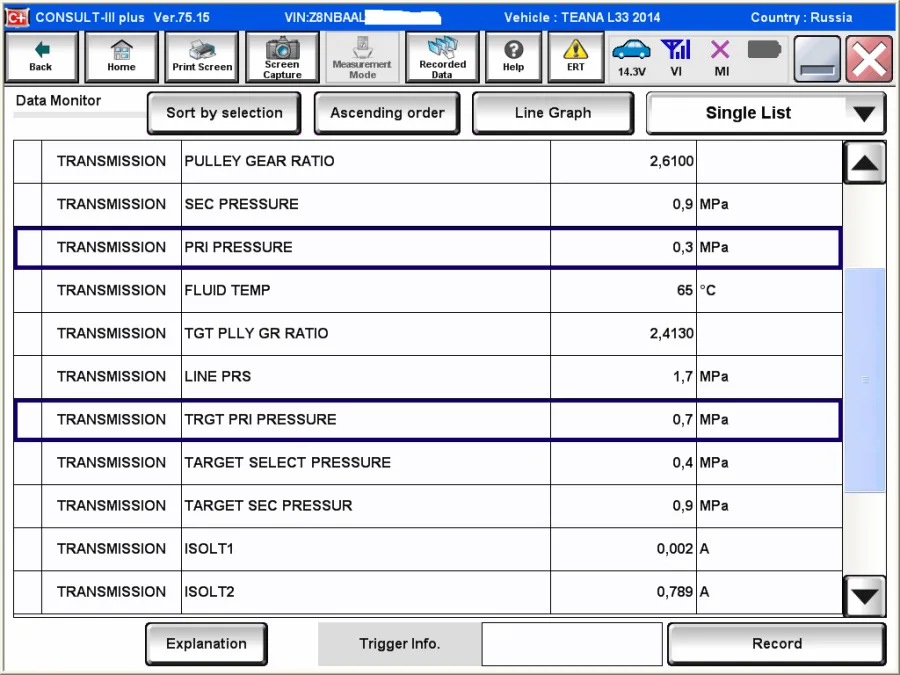
Task: Click the 0,002 ISOLT1 current value
Action: click(675, 549)
